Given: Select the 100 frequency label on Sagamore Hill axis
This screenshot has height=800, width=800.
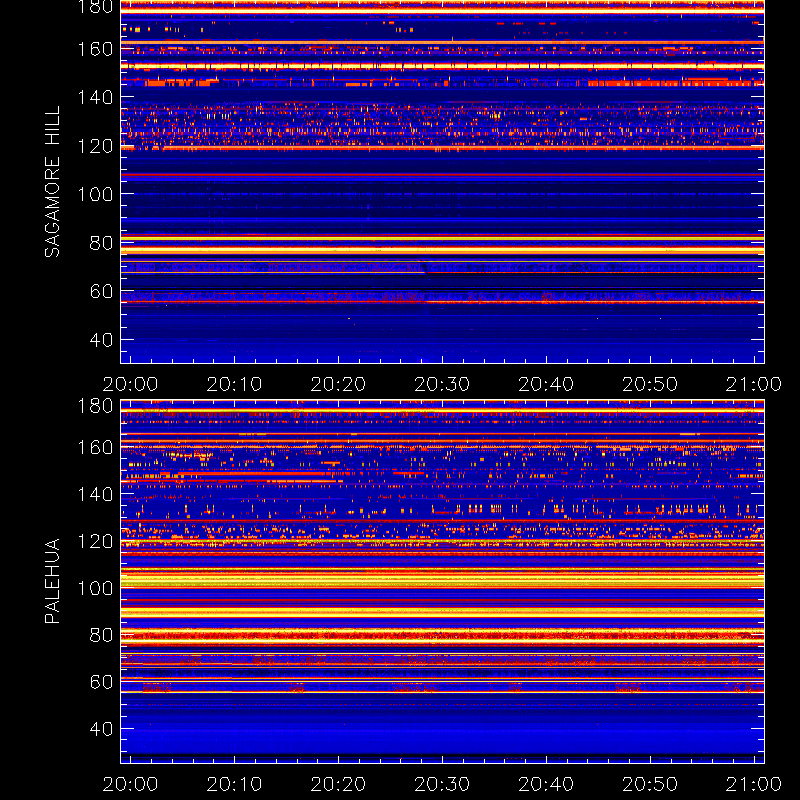Looking at the screenshot, I should coord(95,194).
